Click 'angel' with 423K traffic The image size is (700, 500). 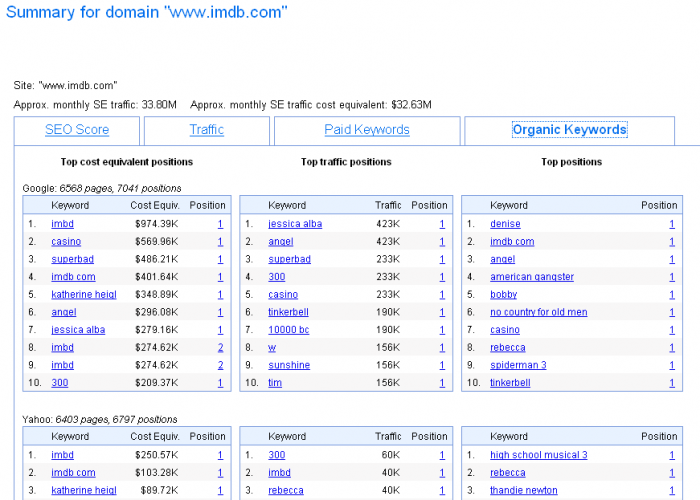click(x=281, y=242)
